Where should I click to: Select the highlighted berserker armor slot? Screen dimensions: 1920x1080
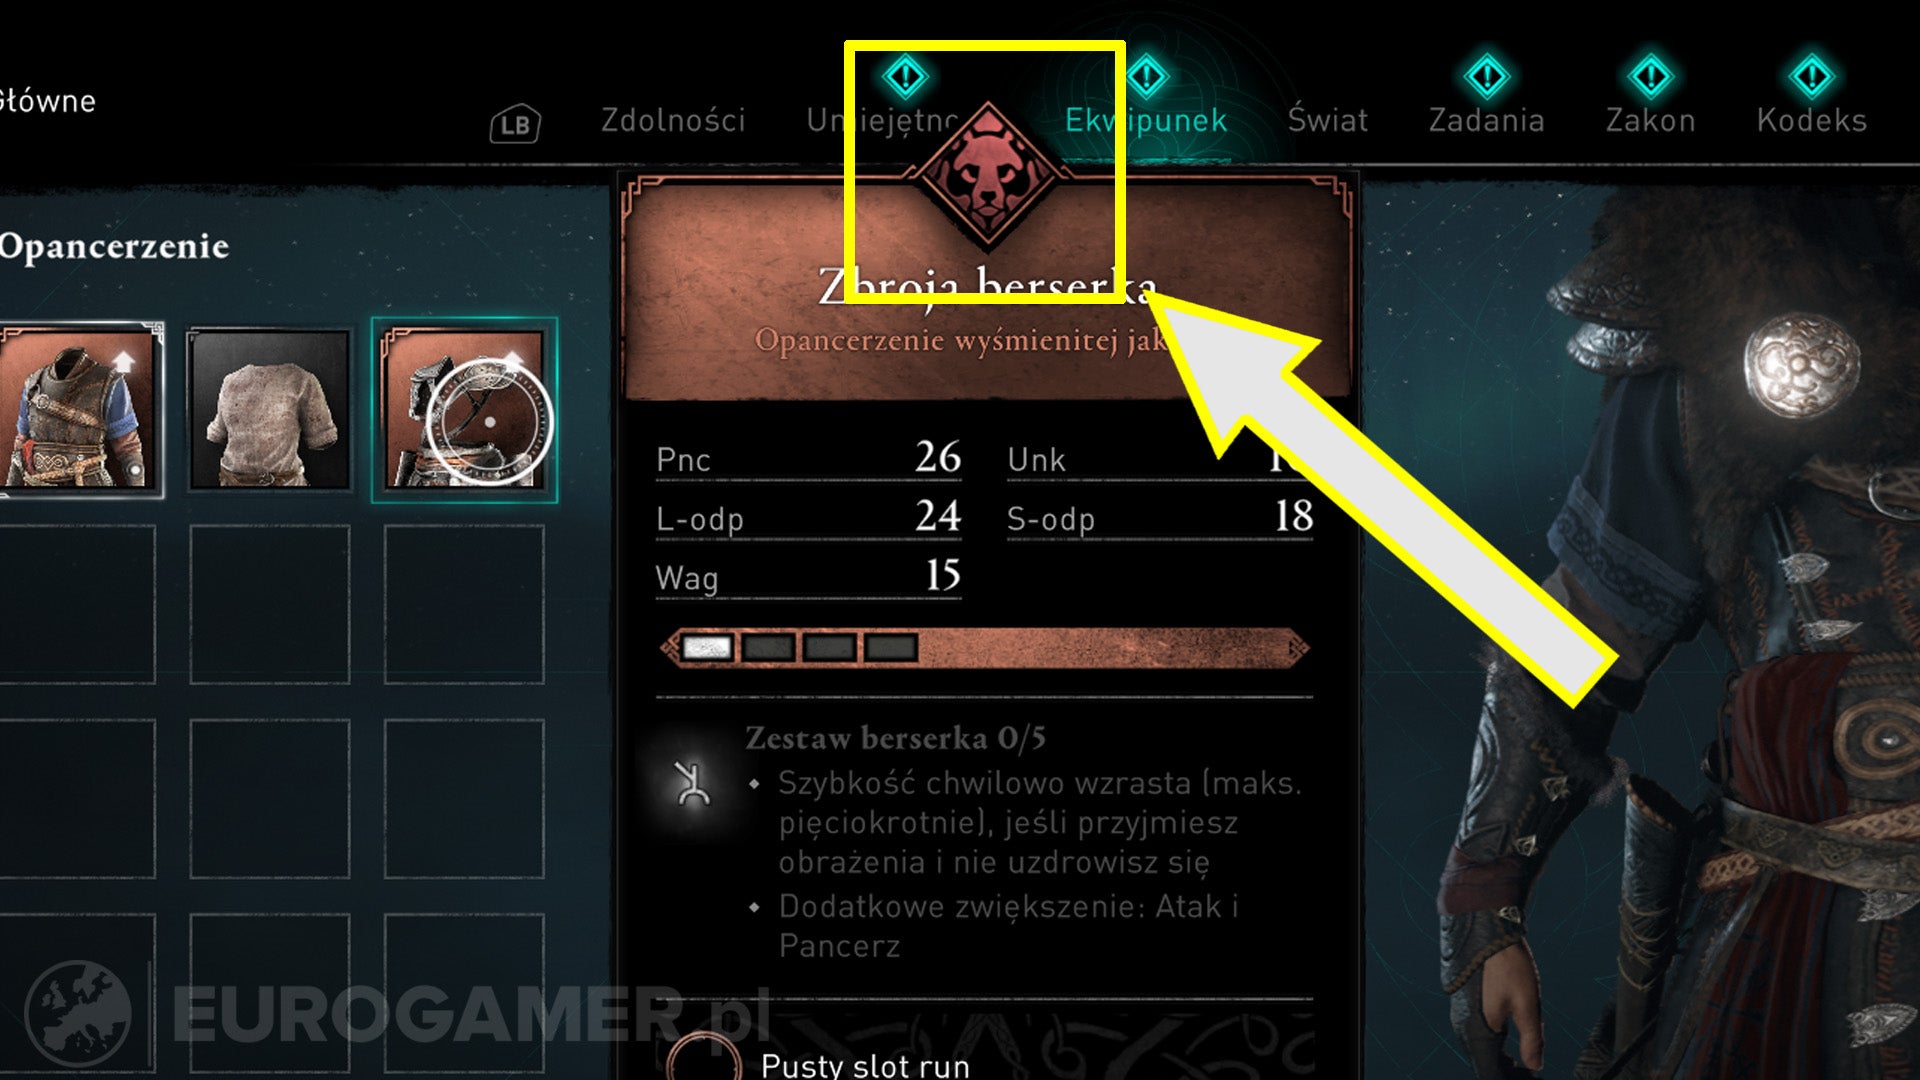click(464, 409)
